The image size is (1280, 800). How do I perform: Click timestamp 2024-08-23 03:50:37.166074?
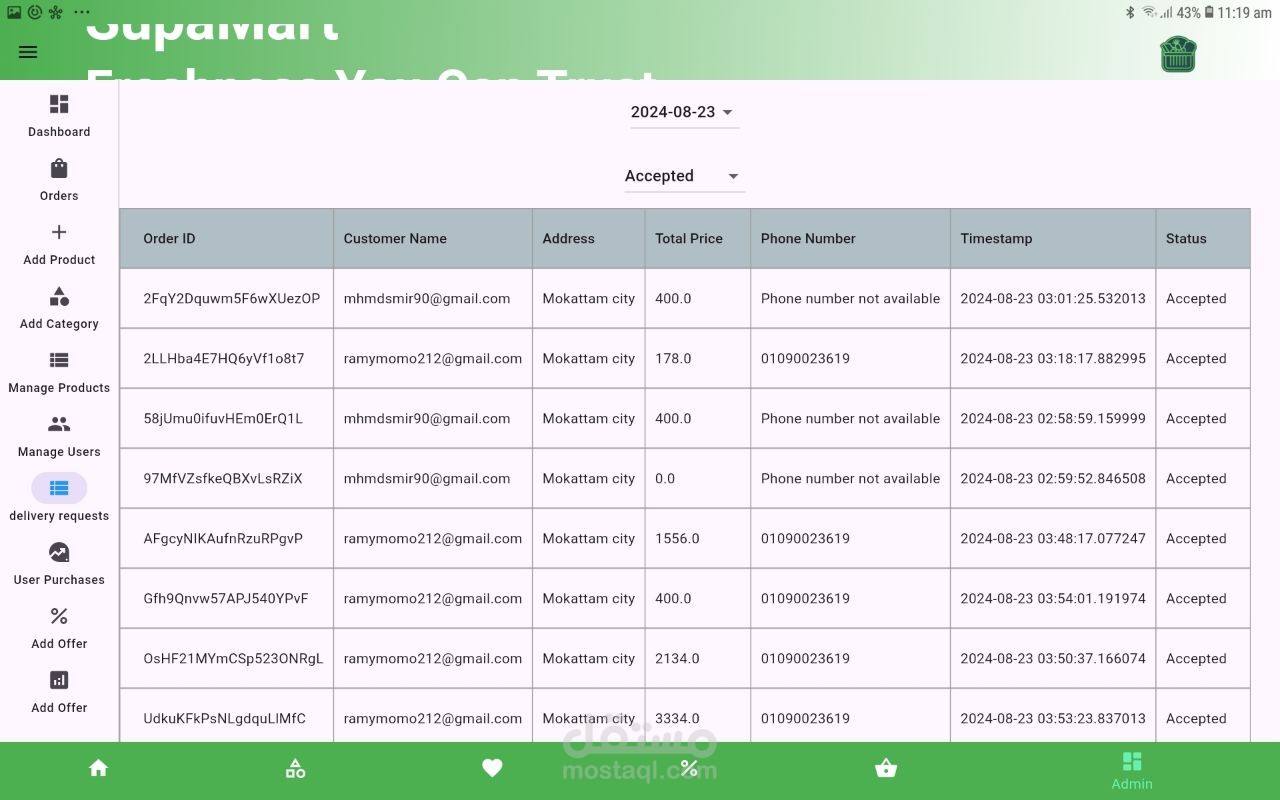click(1053, 658)
